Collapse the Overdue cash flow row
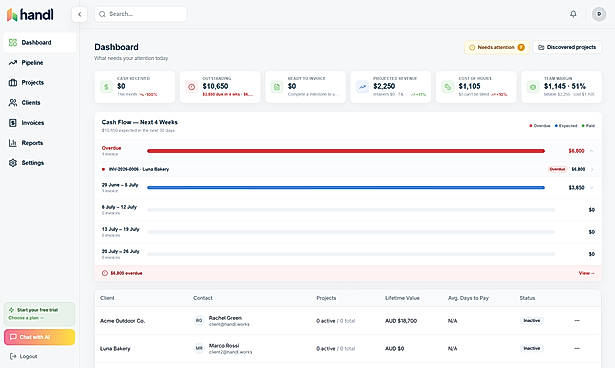615x368 pixels. (591, 151)
